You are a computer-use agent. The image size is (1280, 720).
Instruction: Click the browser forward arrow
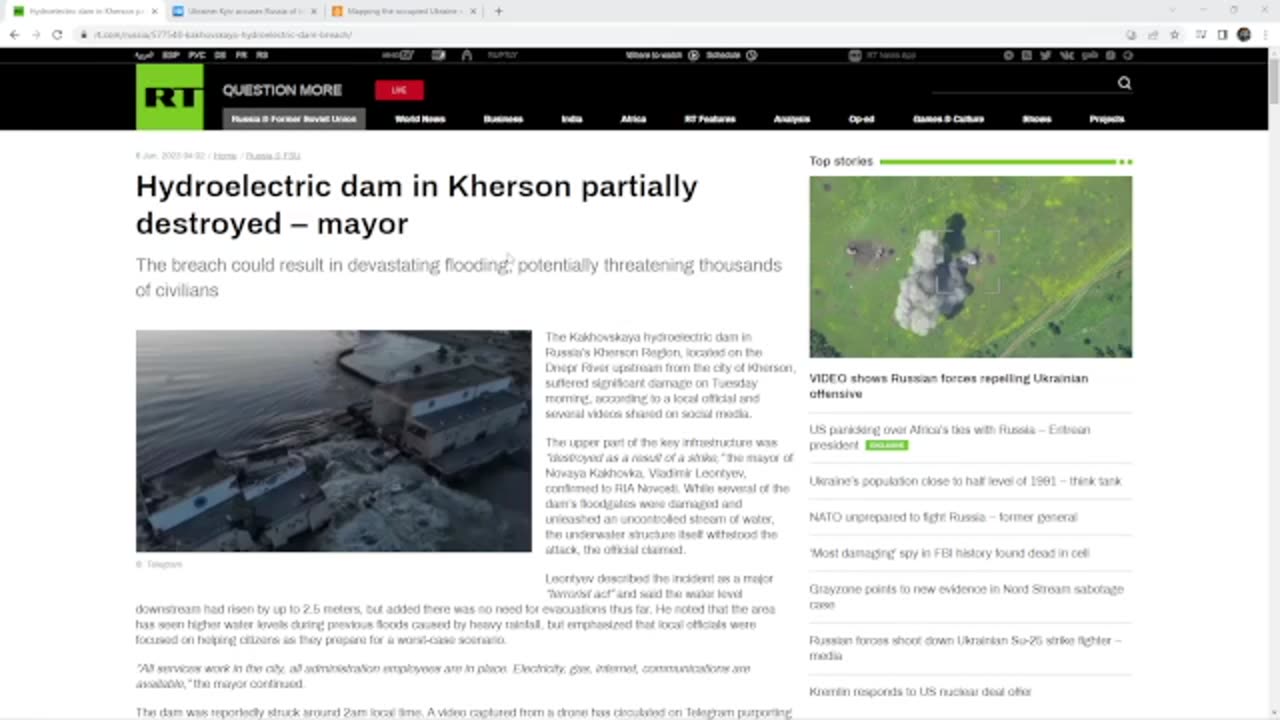coord(36,34)
